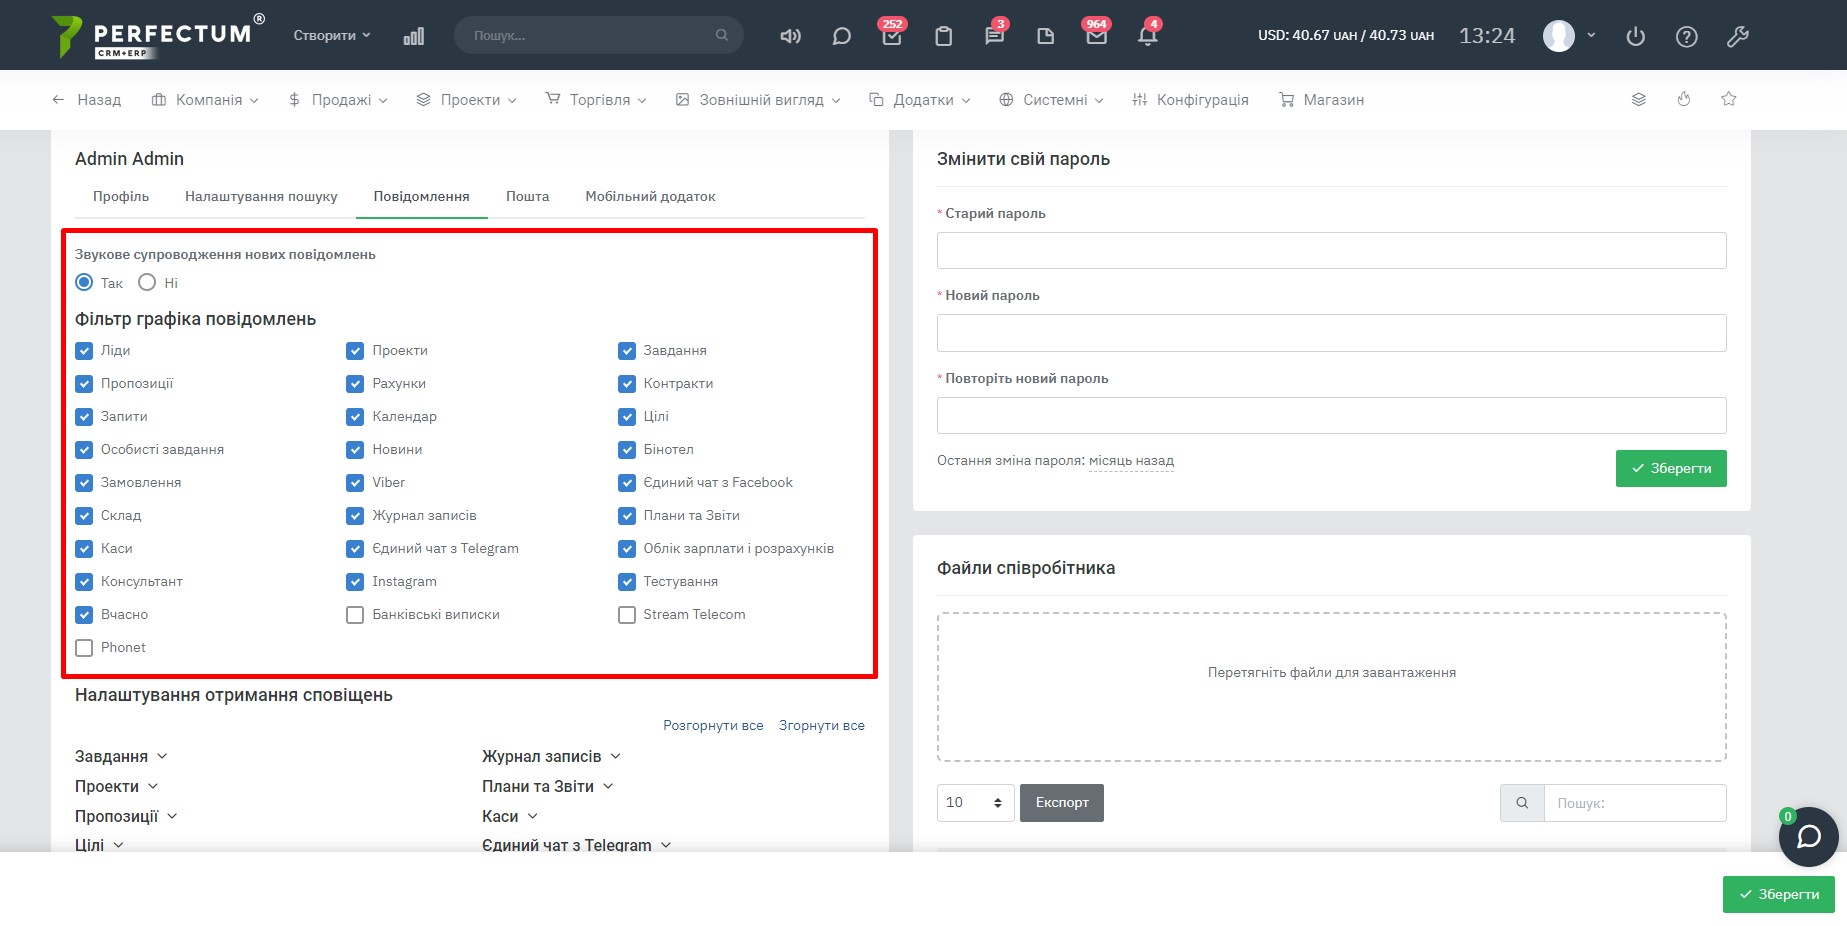Select the 'Ні' sound radio button

tap(147, 283)
